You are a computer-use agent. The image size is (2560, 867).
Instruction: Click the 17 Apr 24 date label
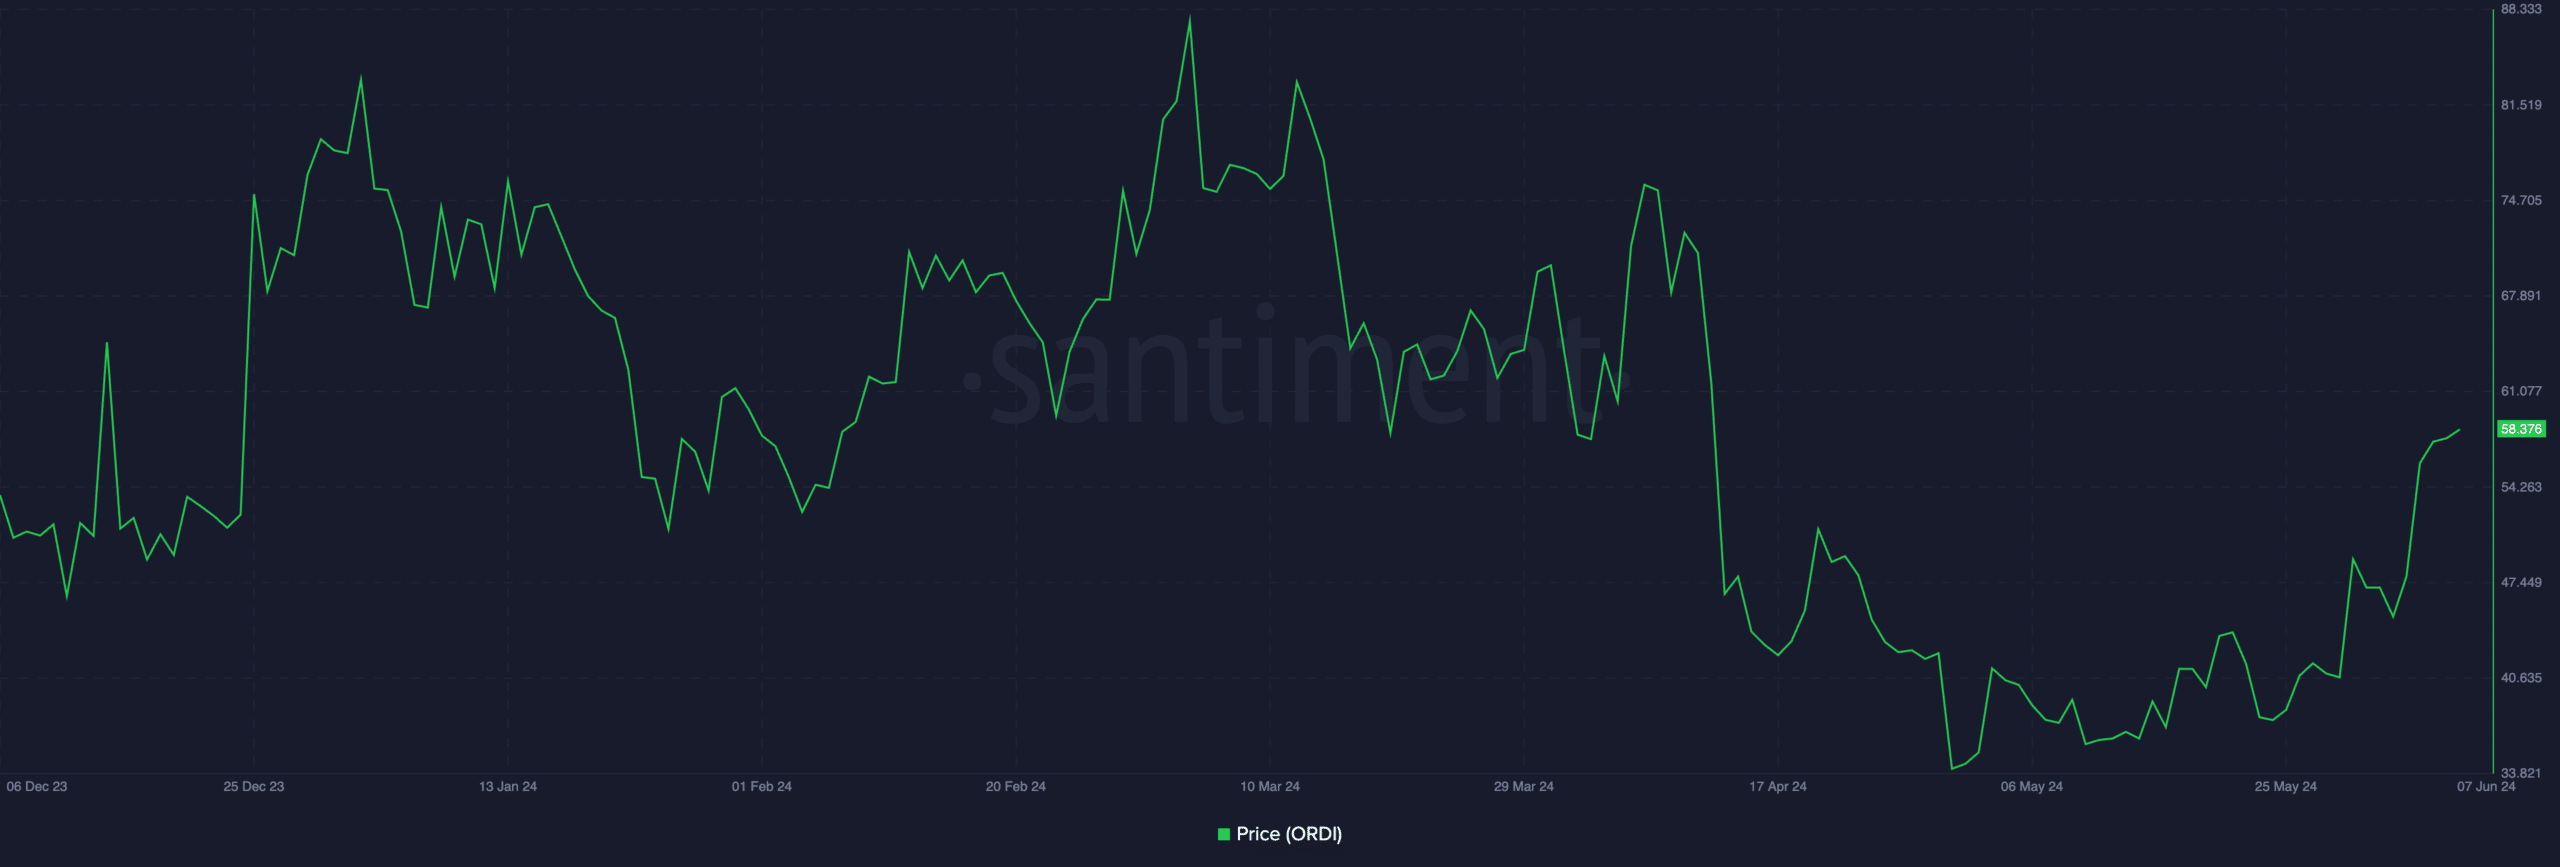[1778, 787]
